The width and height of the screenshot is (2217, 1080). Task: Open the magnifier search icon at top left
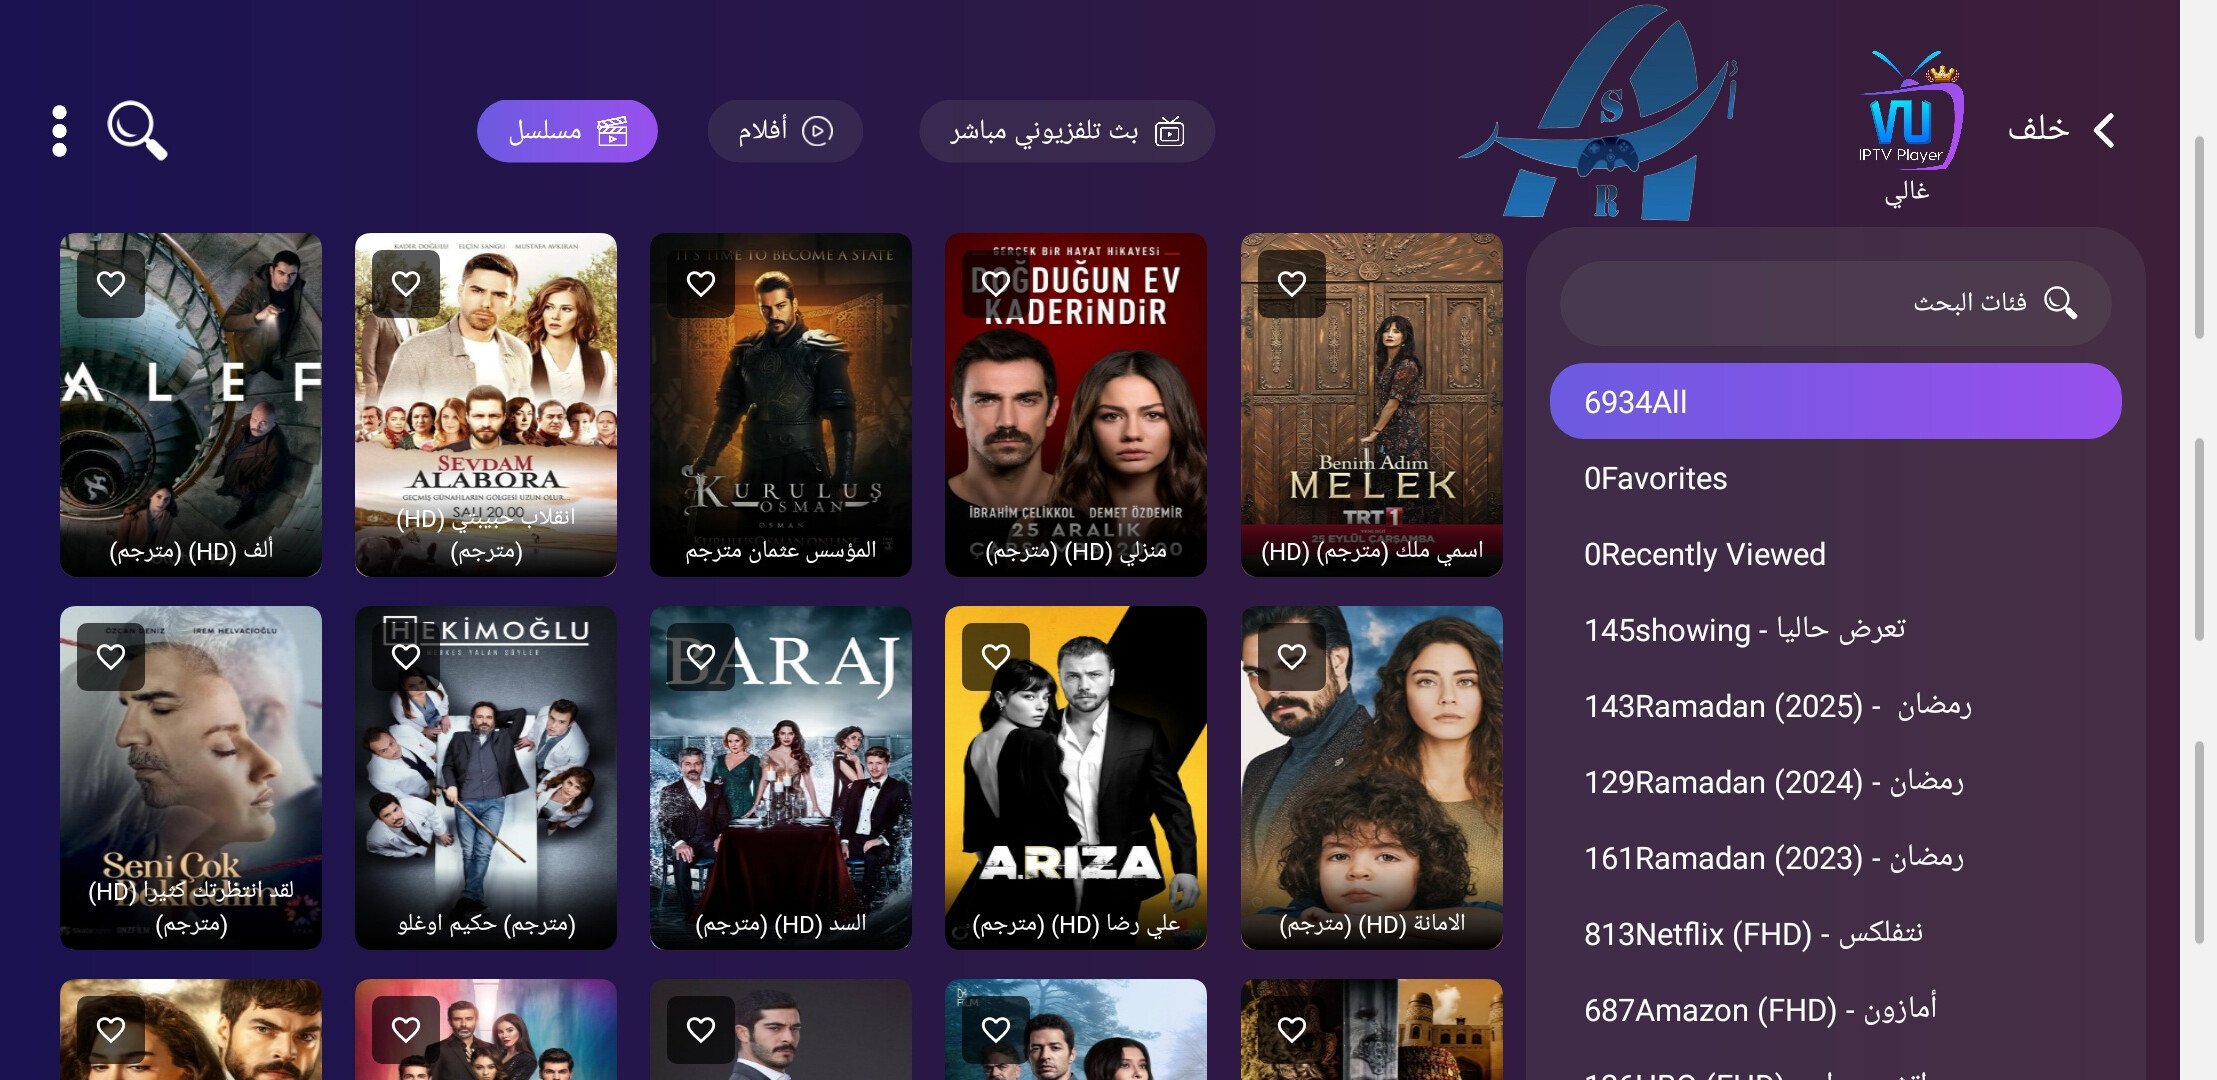[x=137, y=130]
